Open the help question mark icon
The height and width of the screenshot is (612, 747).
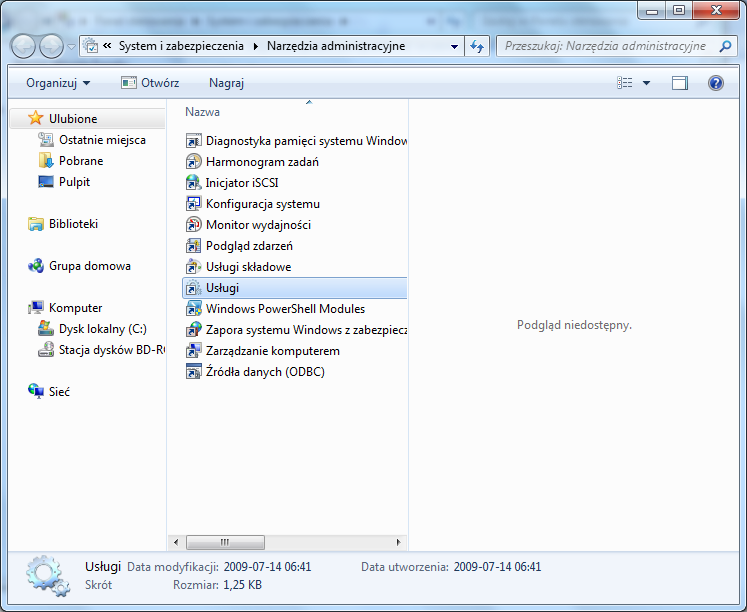point(715,83)
